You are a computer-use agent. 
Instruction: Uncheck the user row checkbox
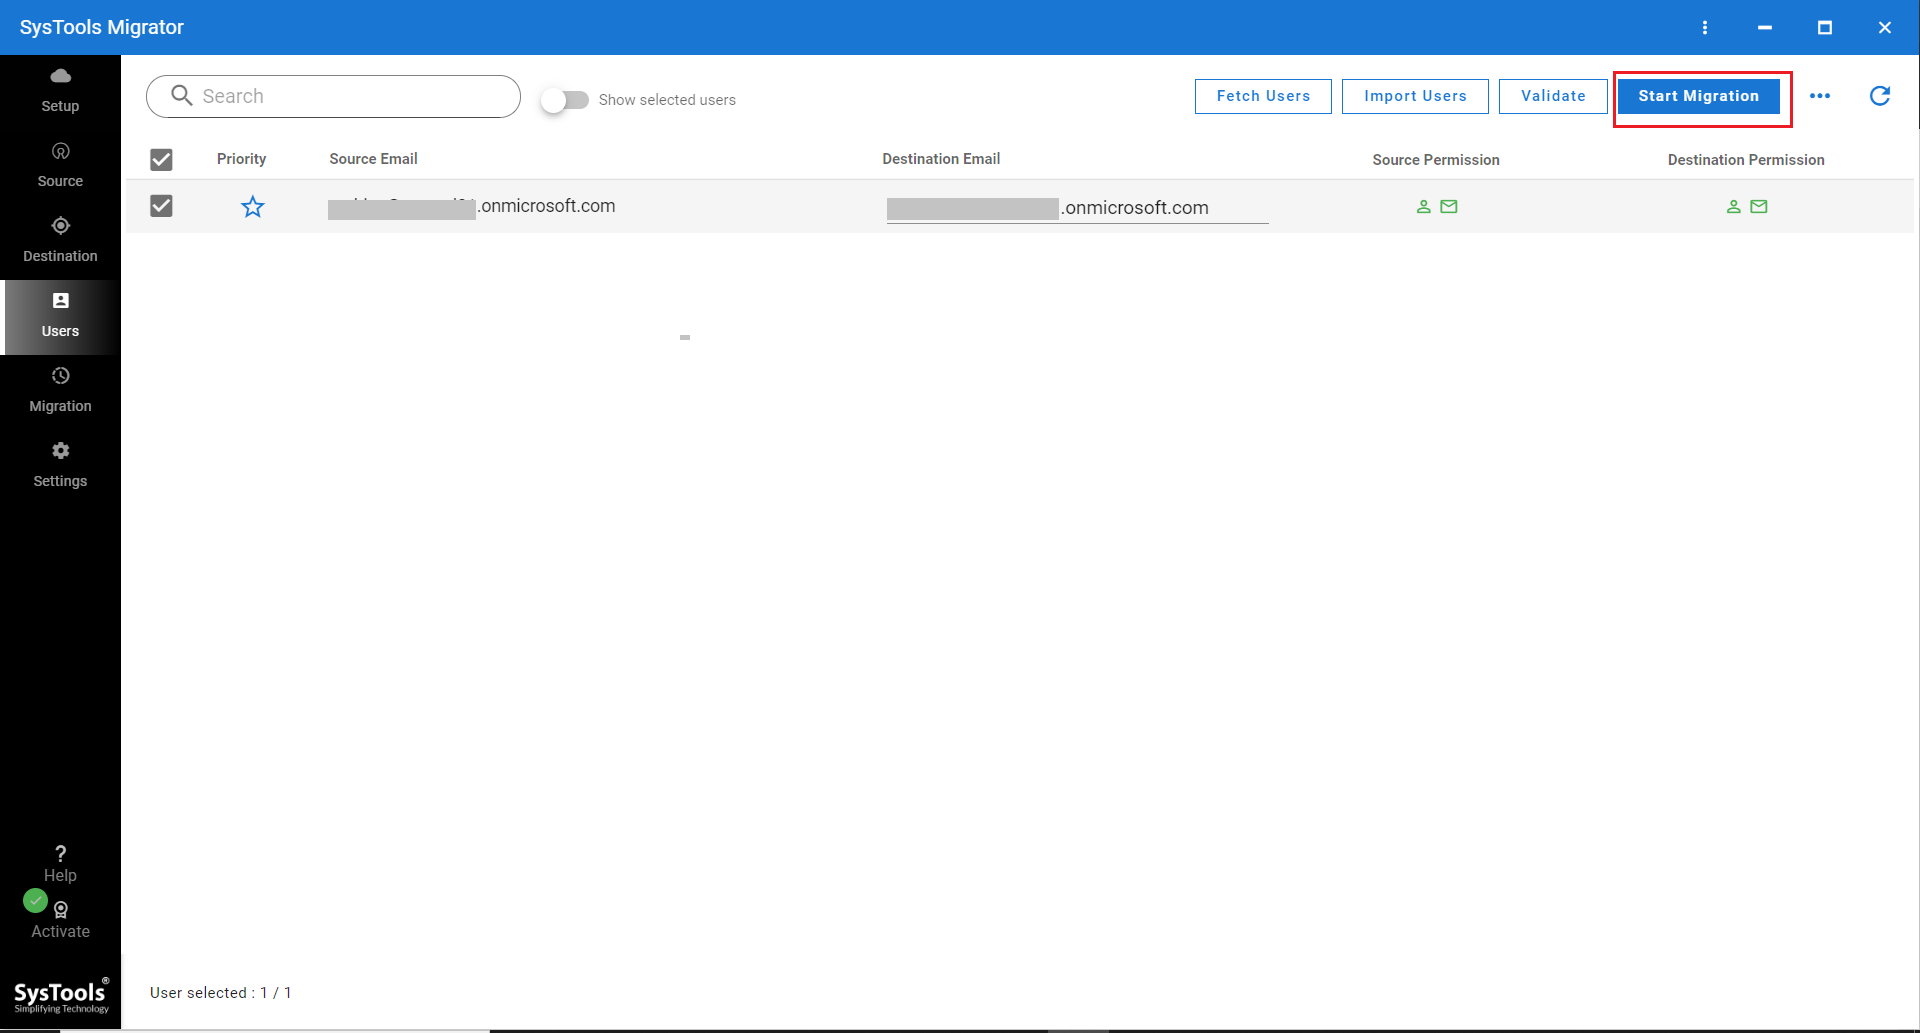[x=161, y=206]
